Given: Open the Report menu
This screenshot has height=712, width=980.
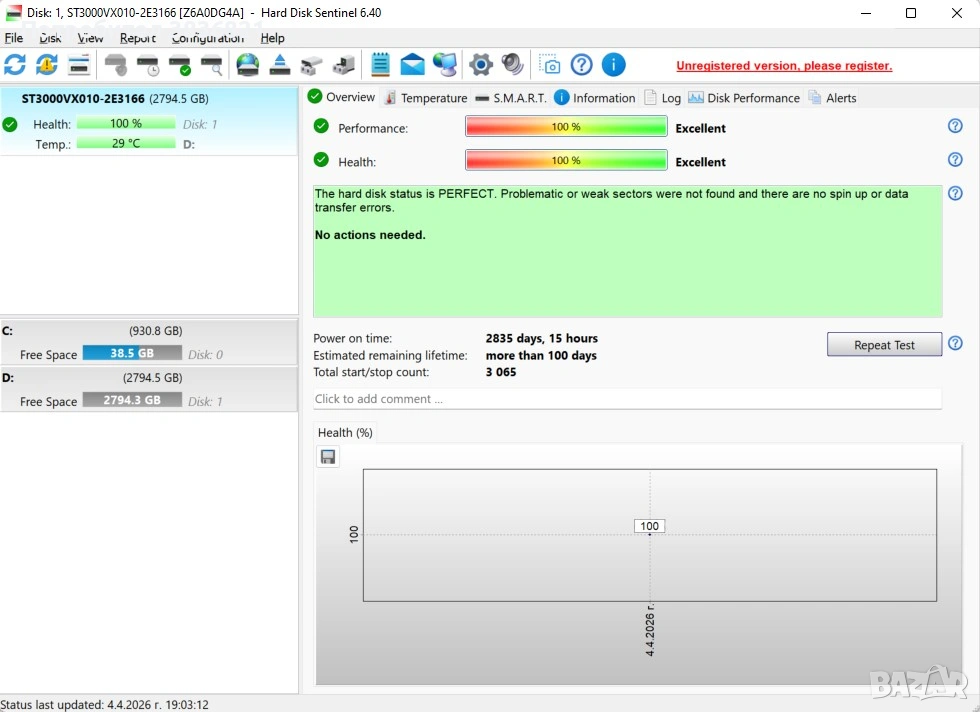Looking at the screenshot, I should (138, 38).
